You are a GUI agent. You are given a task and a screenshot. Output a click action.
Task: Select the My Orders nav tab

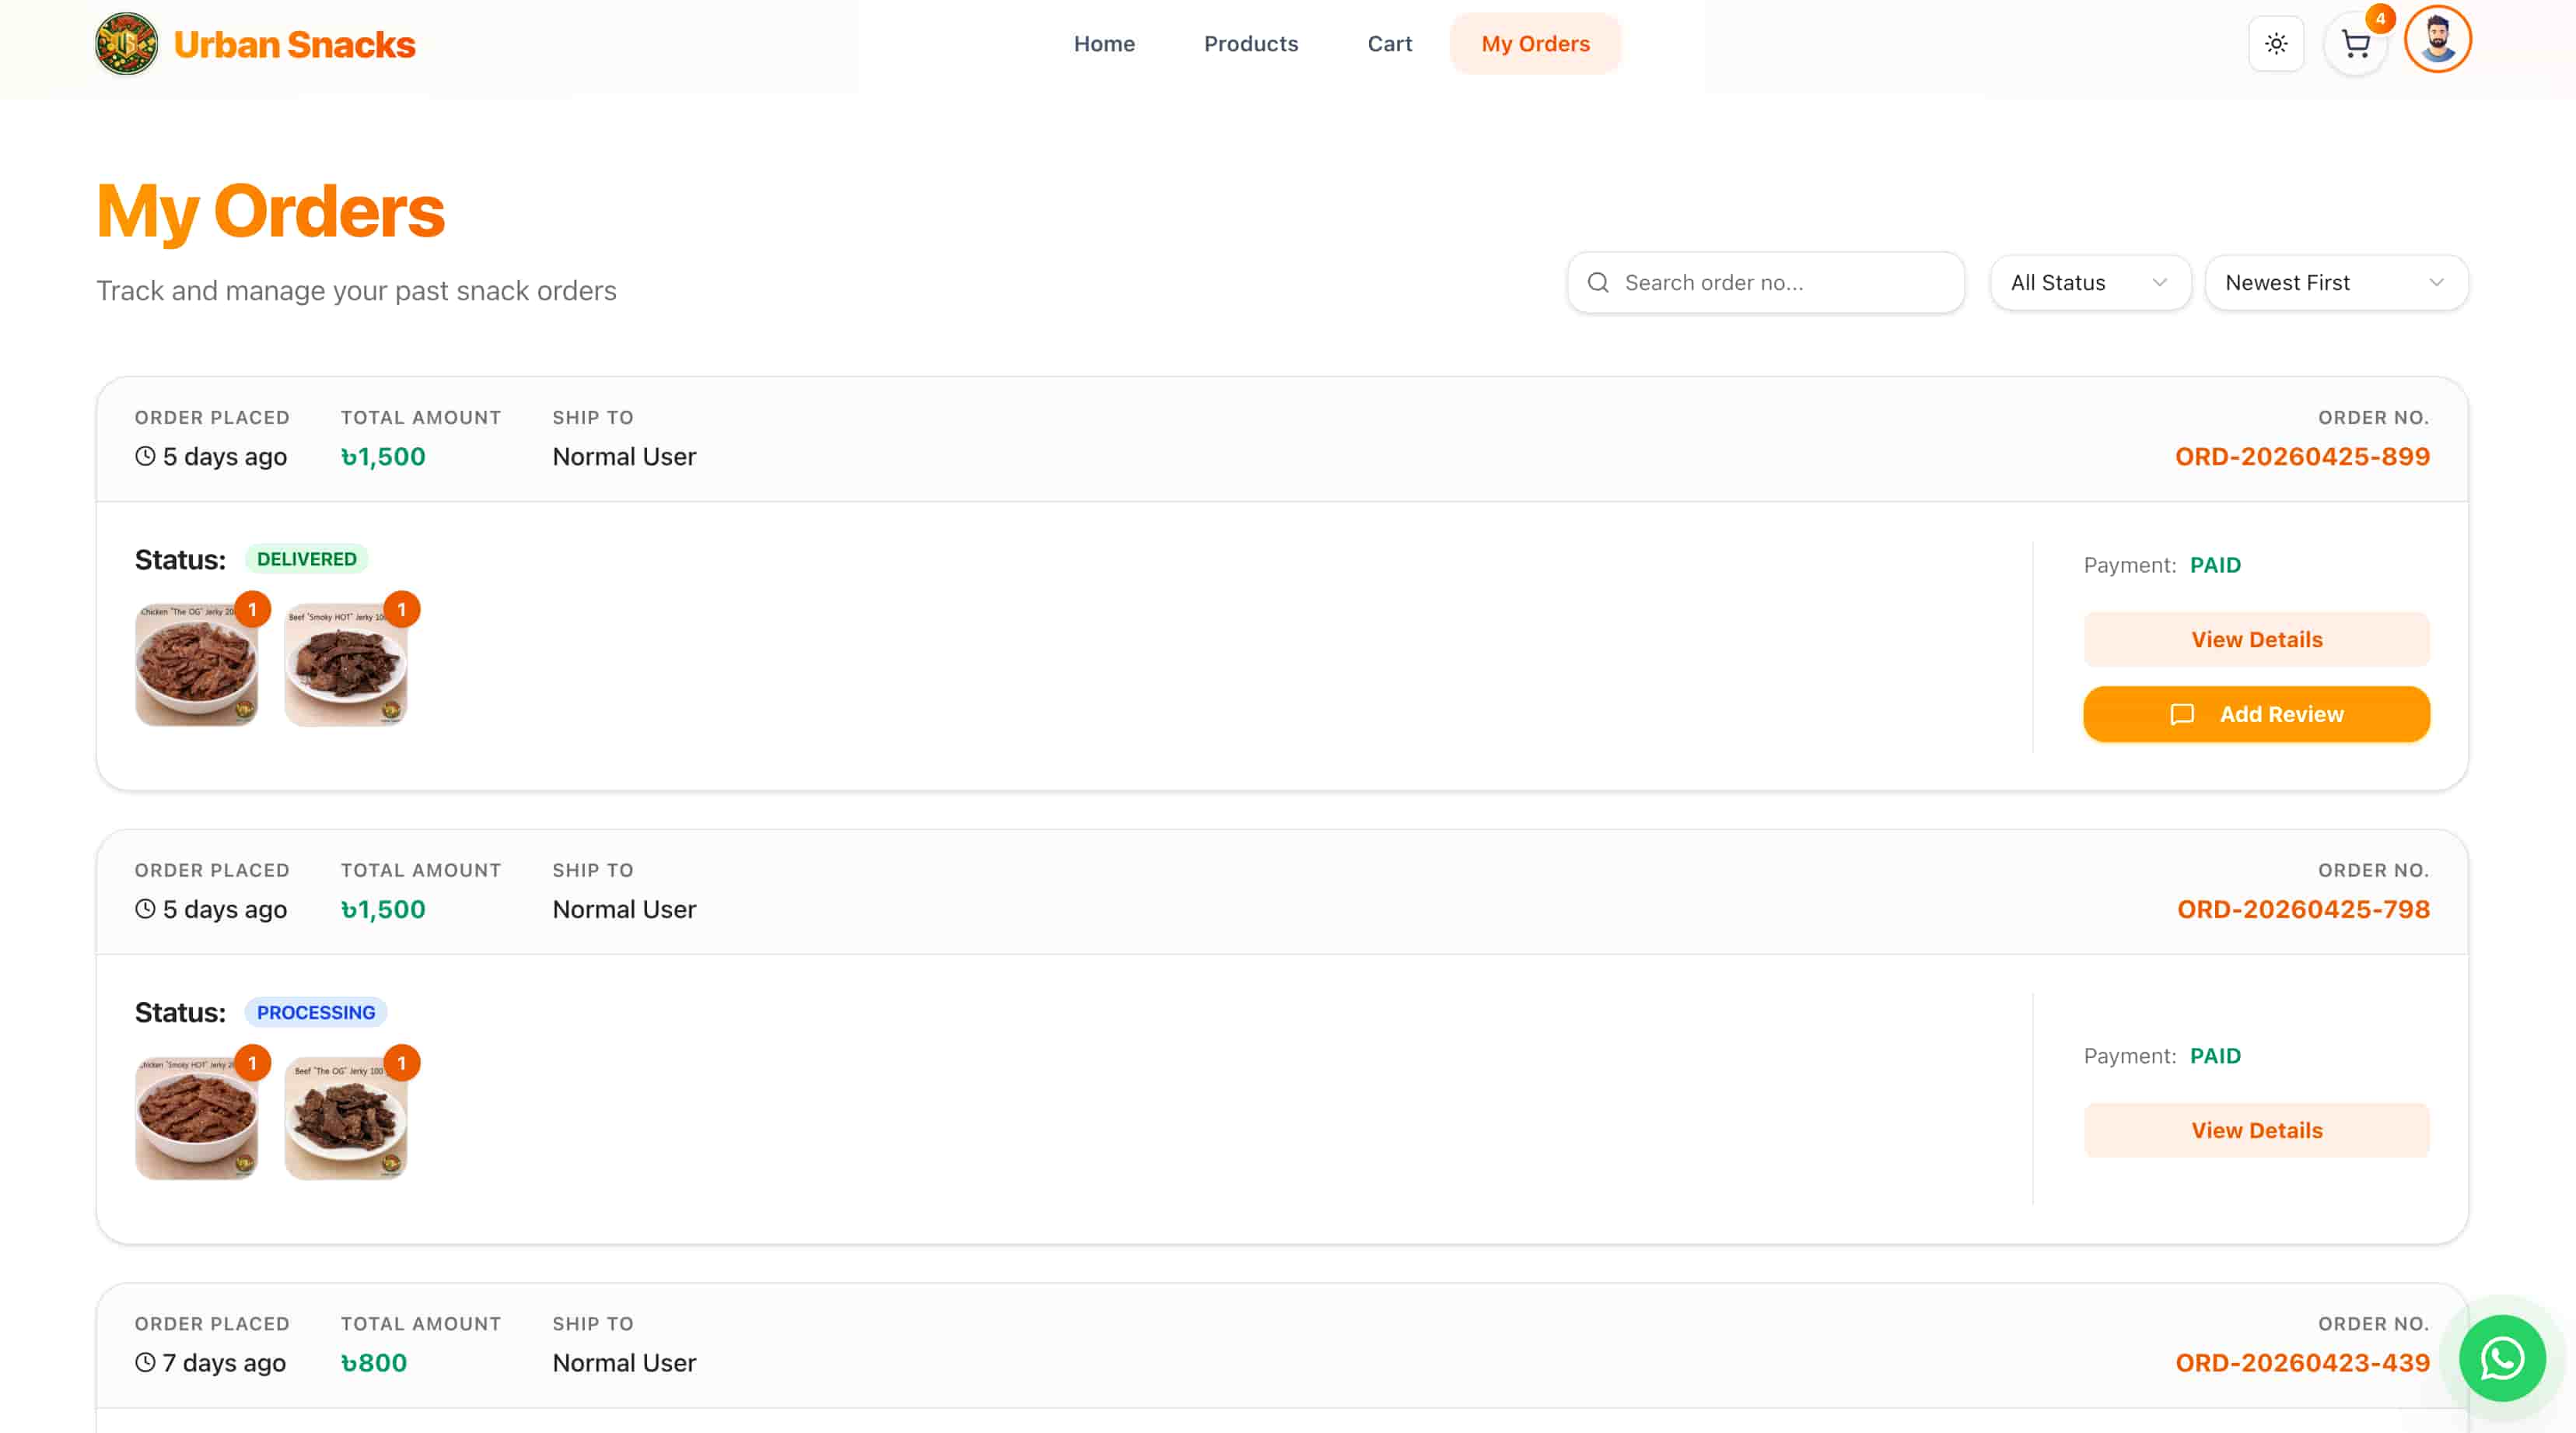(1535, 44)
